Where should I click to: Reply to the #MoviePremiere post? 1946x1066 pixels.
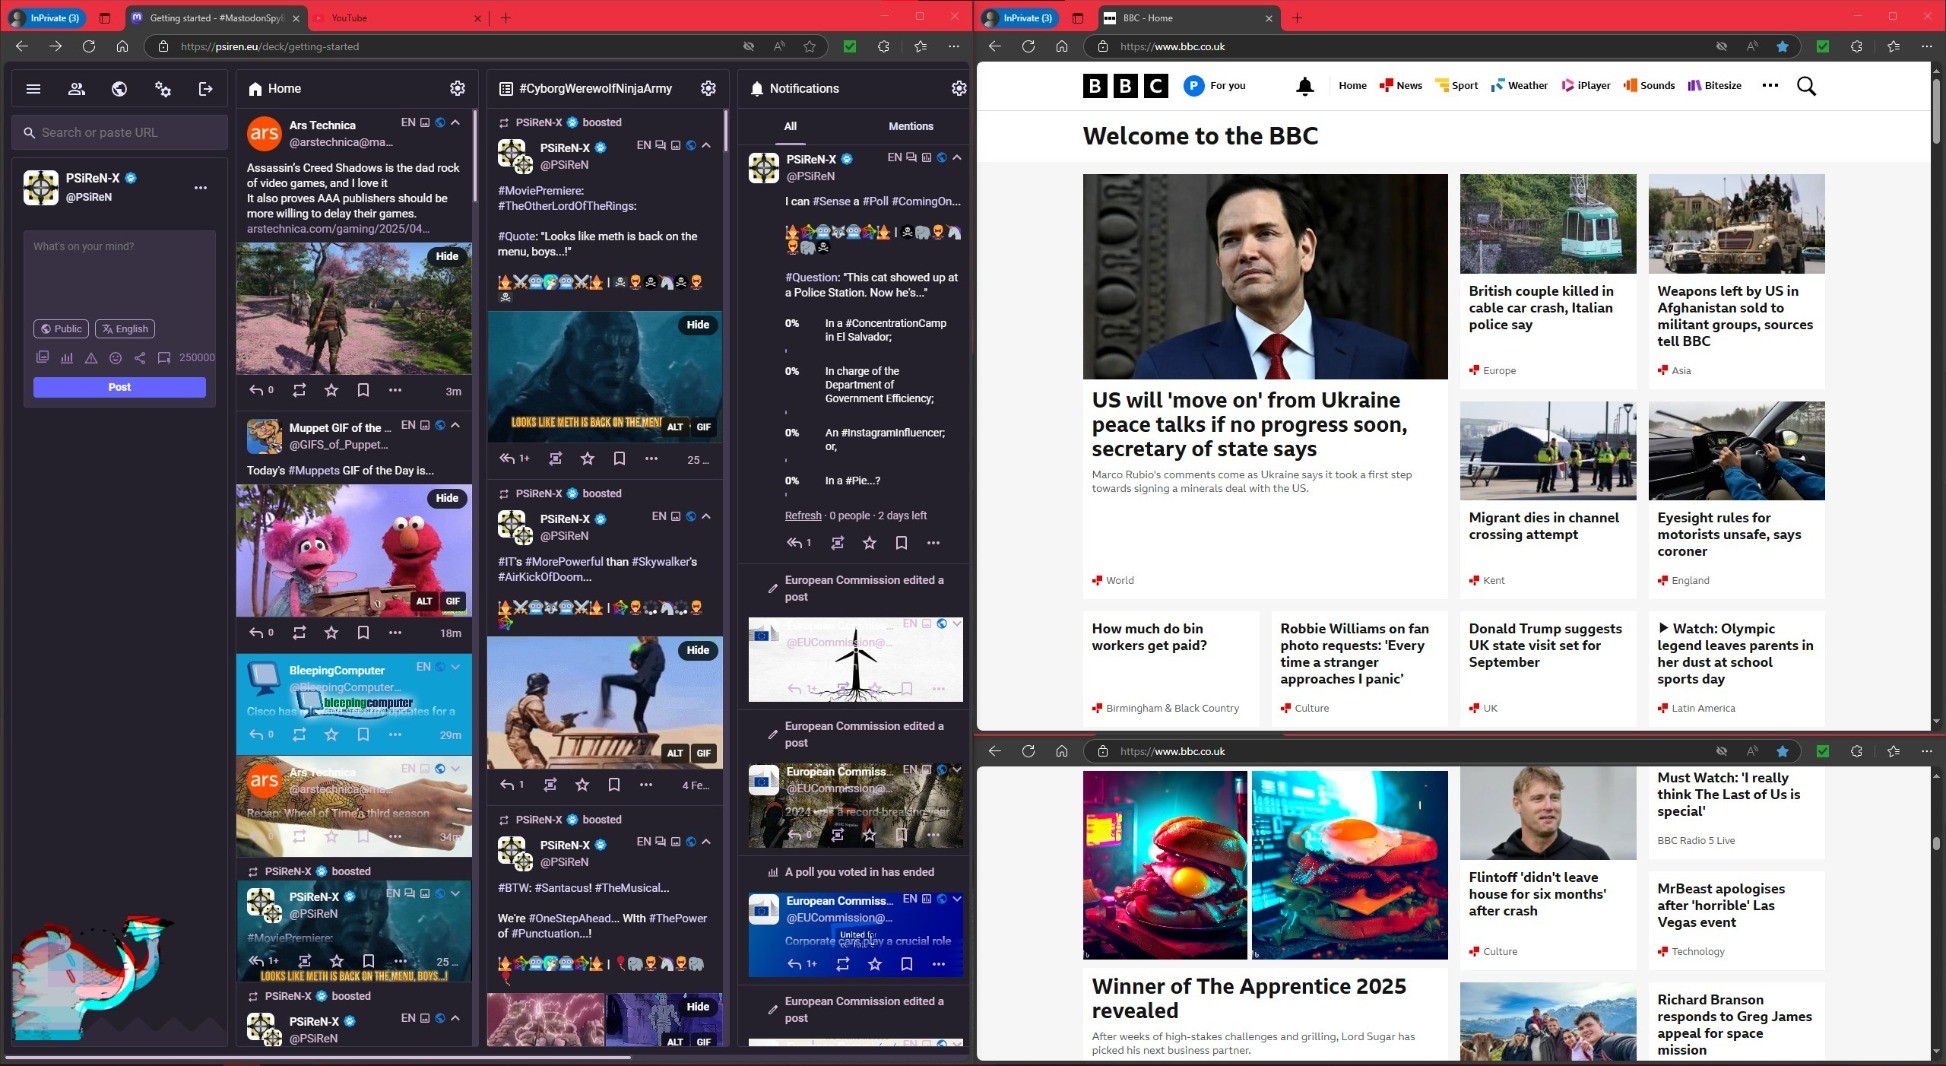click(x=508, y=458)
